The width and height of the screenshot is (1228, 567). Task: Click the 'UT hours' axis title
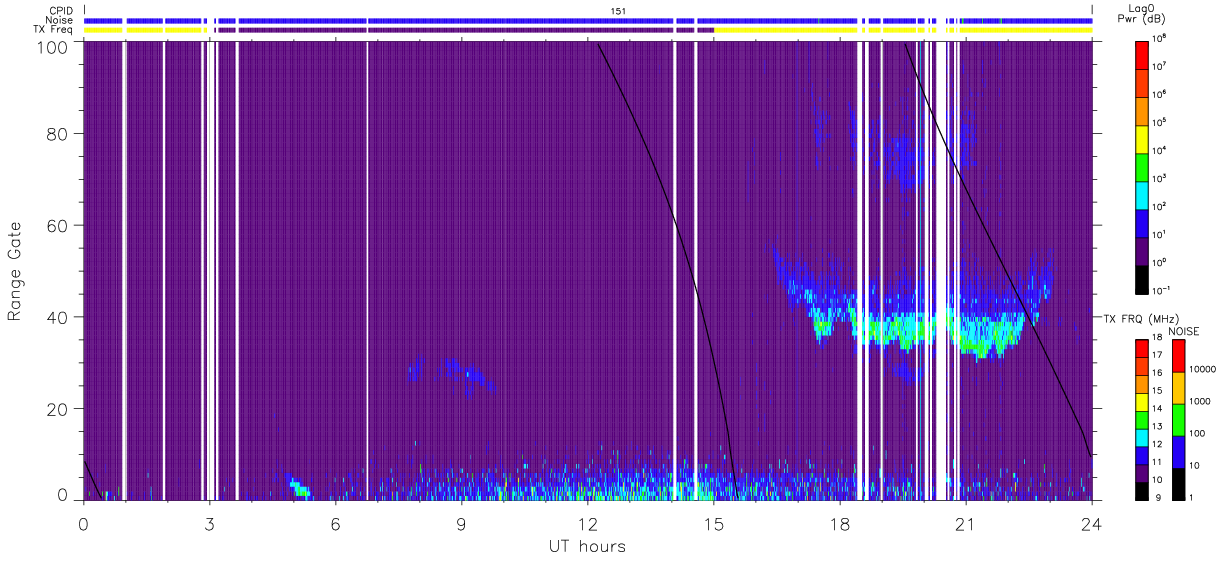coord(587,546)
